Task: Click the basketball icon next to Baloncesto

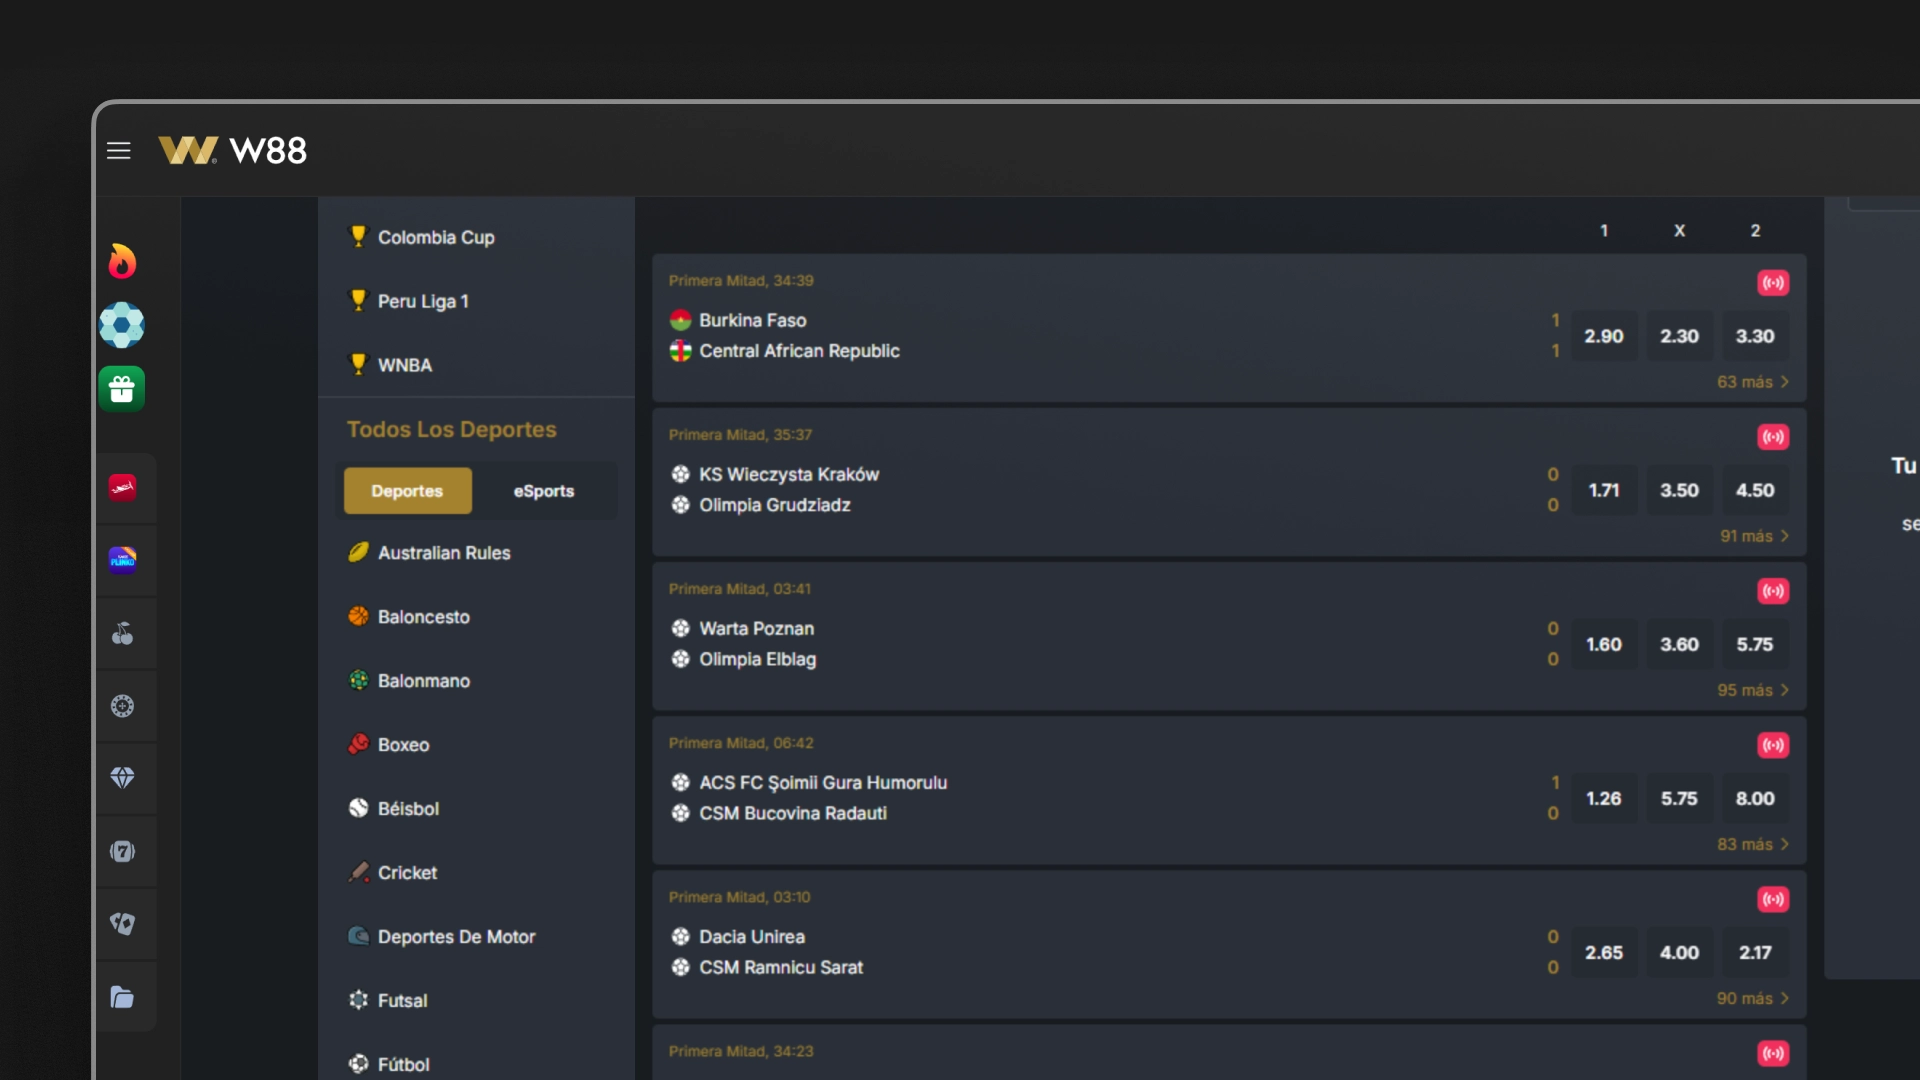Action: point(358,616)
